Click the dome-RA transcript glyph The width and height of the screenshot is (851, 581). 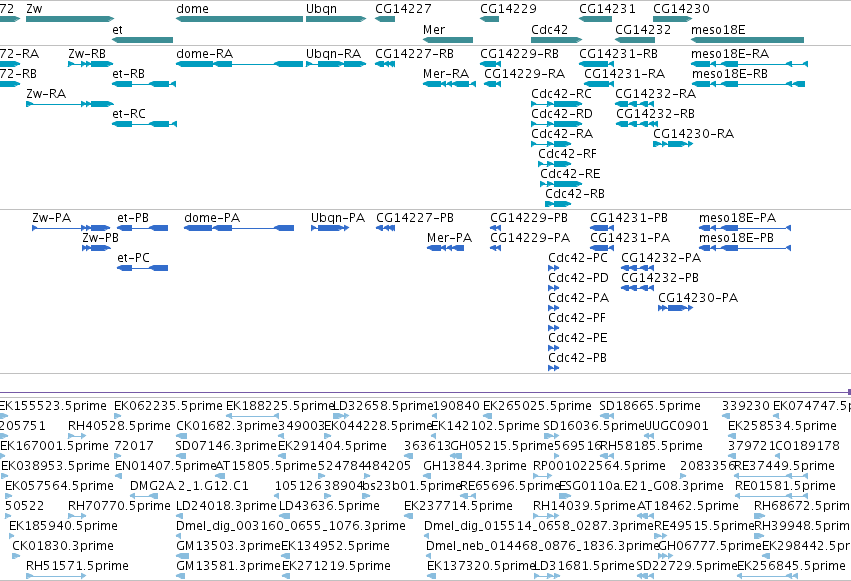click(x=239, y=64)
